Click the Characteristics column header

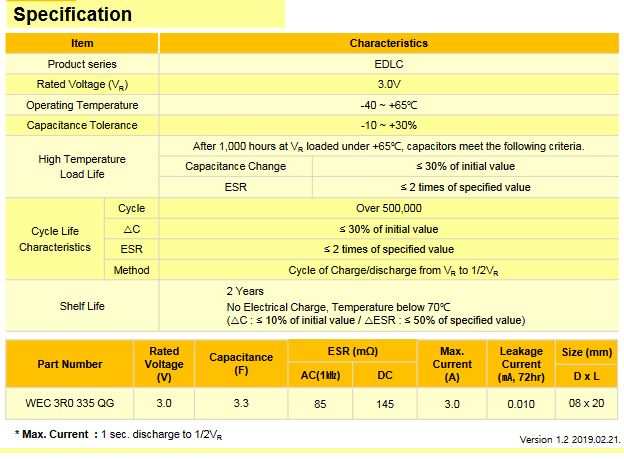[x=388, y=44]
